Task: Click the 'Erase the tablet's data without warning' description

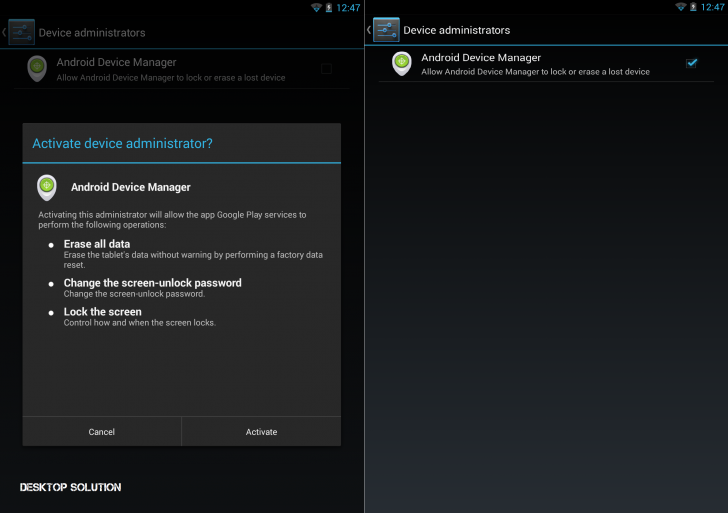Action: (x=193, y=260)
